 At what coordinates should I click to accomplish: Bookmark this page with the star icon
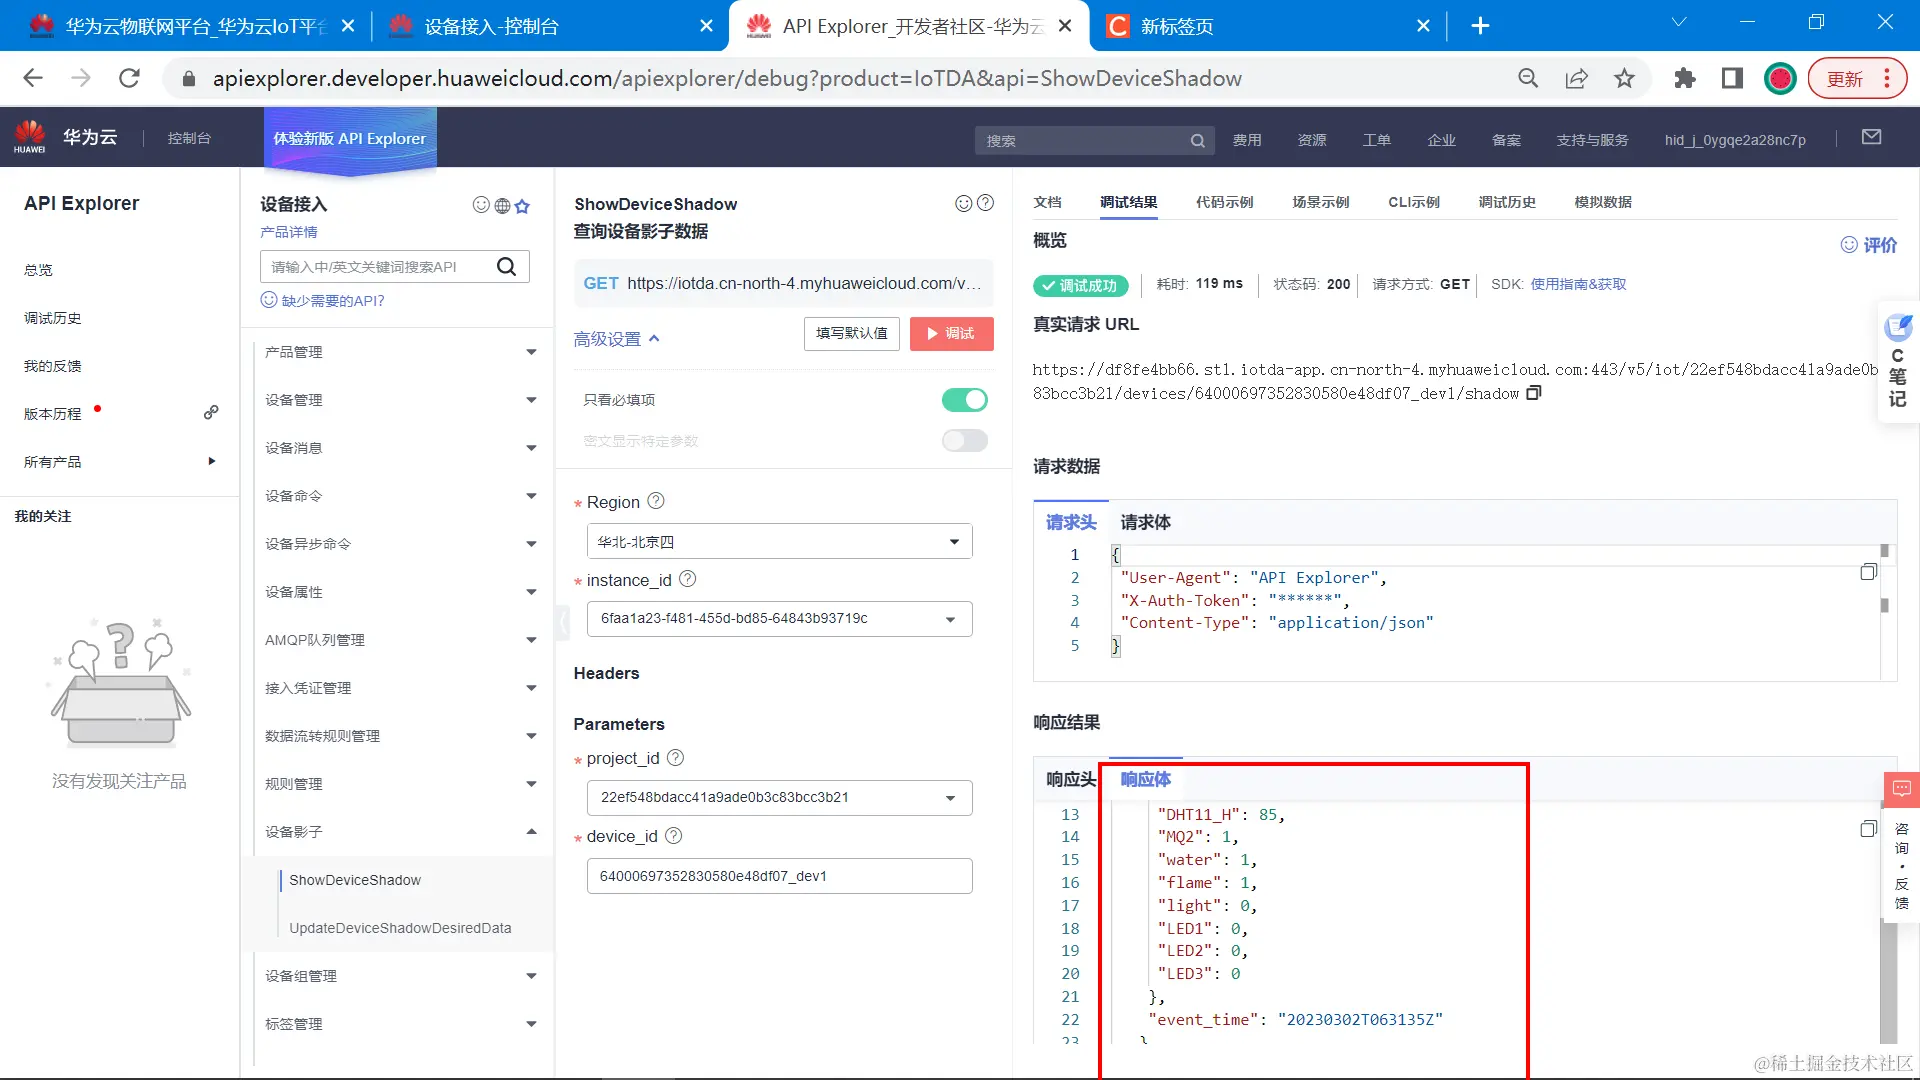pyautogui.click(x=1624, y=78)
